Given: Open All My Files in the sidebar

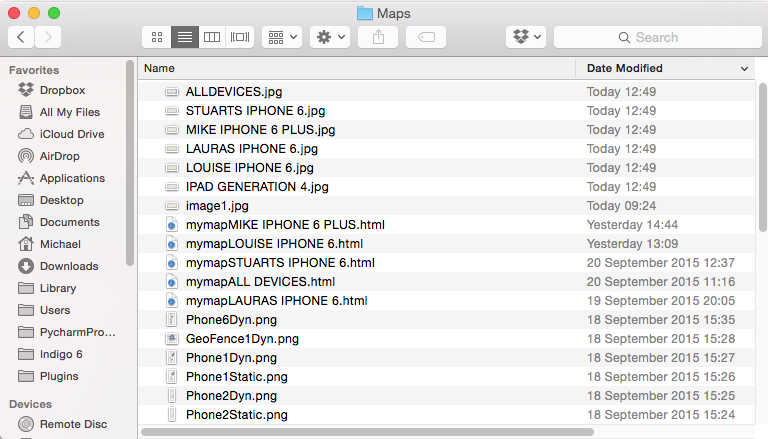Looking at the screenshot, I should coord(70,112).
